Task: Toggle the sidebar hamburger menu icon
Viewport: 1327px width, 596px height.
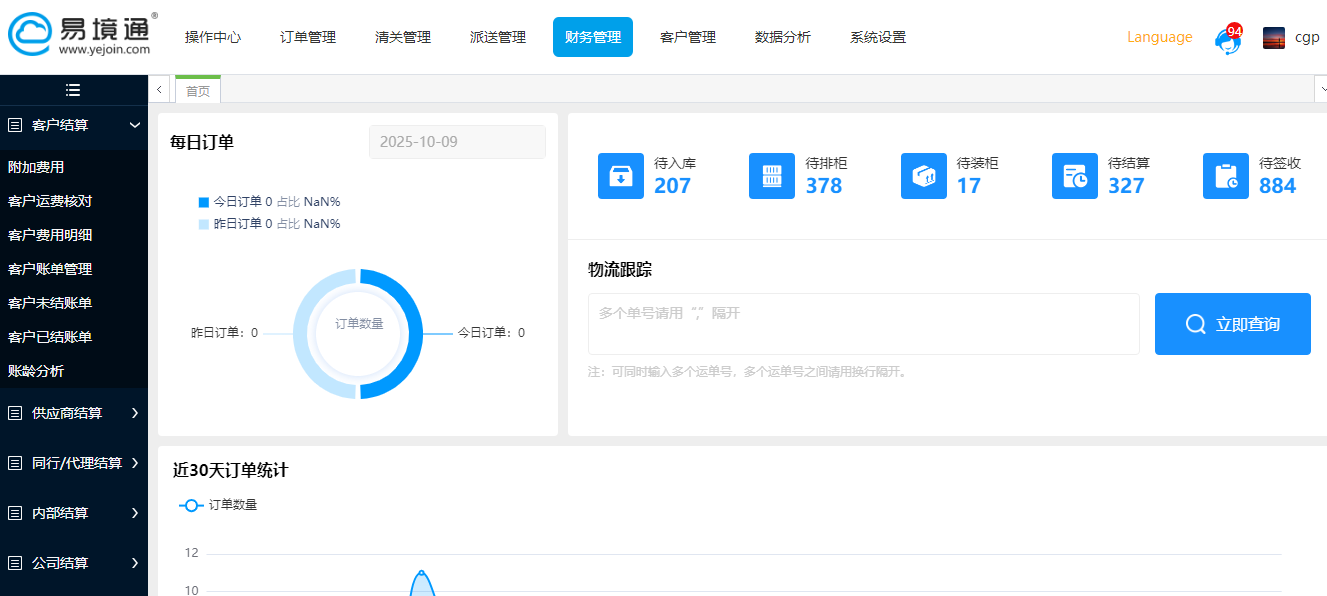Action: 73,90
